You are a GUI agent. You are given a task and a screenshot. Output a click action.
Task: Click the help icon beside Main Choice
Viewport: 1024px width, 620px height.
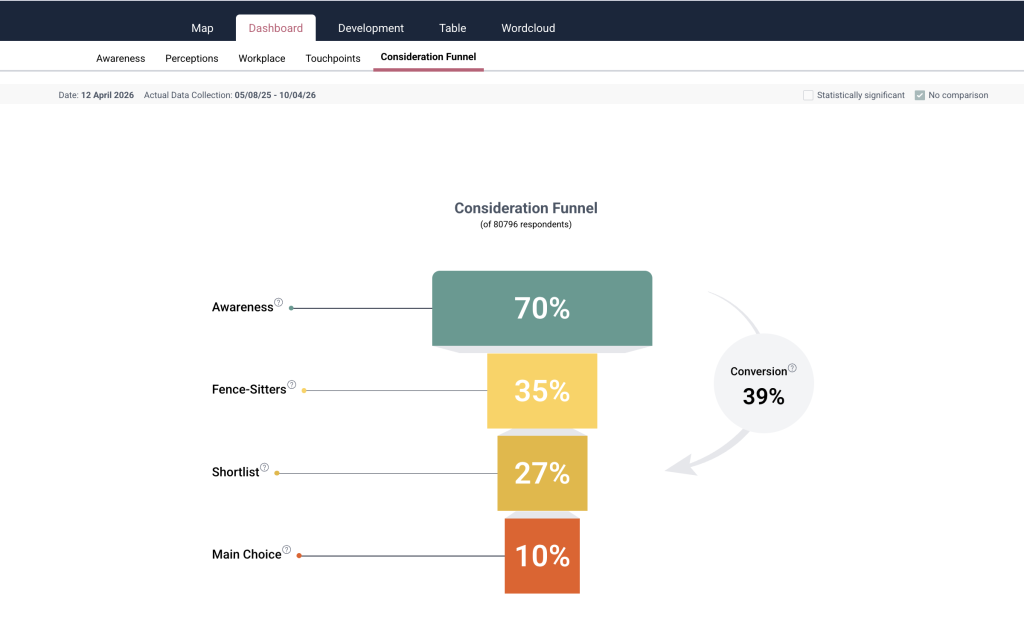pyautogui.click(x=287, y=549)
